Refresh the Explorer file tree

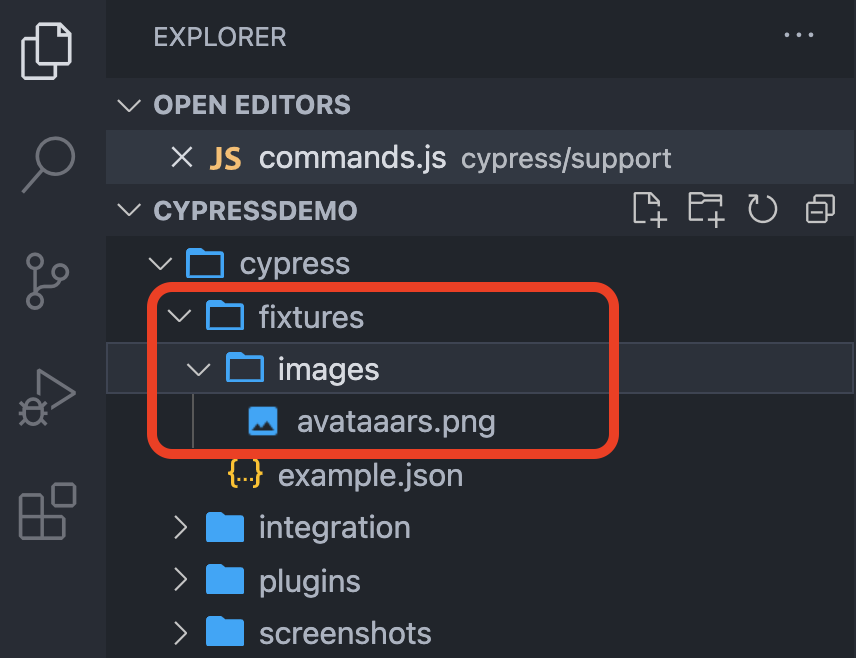click(763, 210)
